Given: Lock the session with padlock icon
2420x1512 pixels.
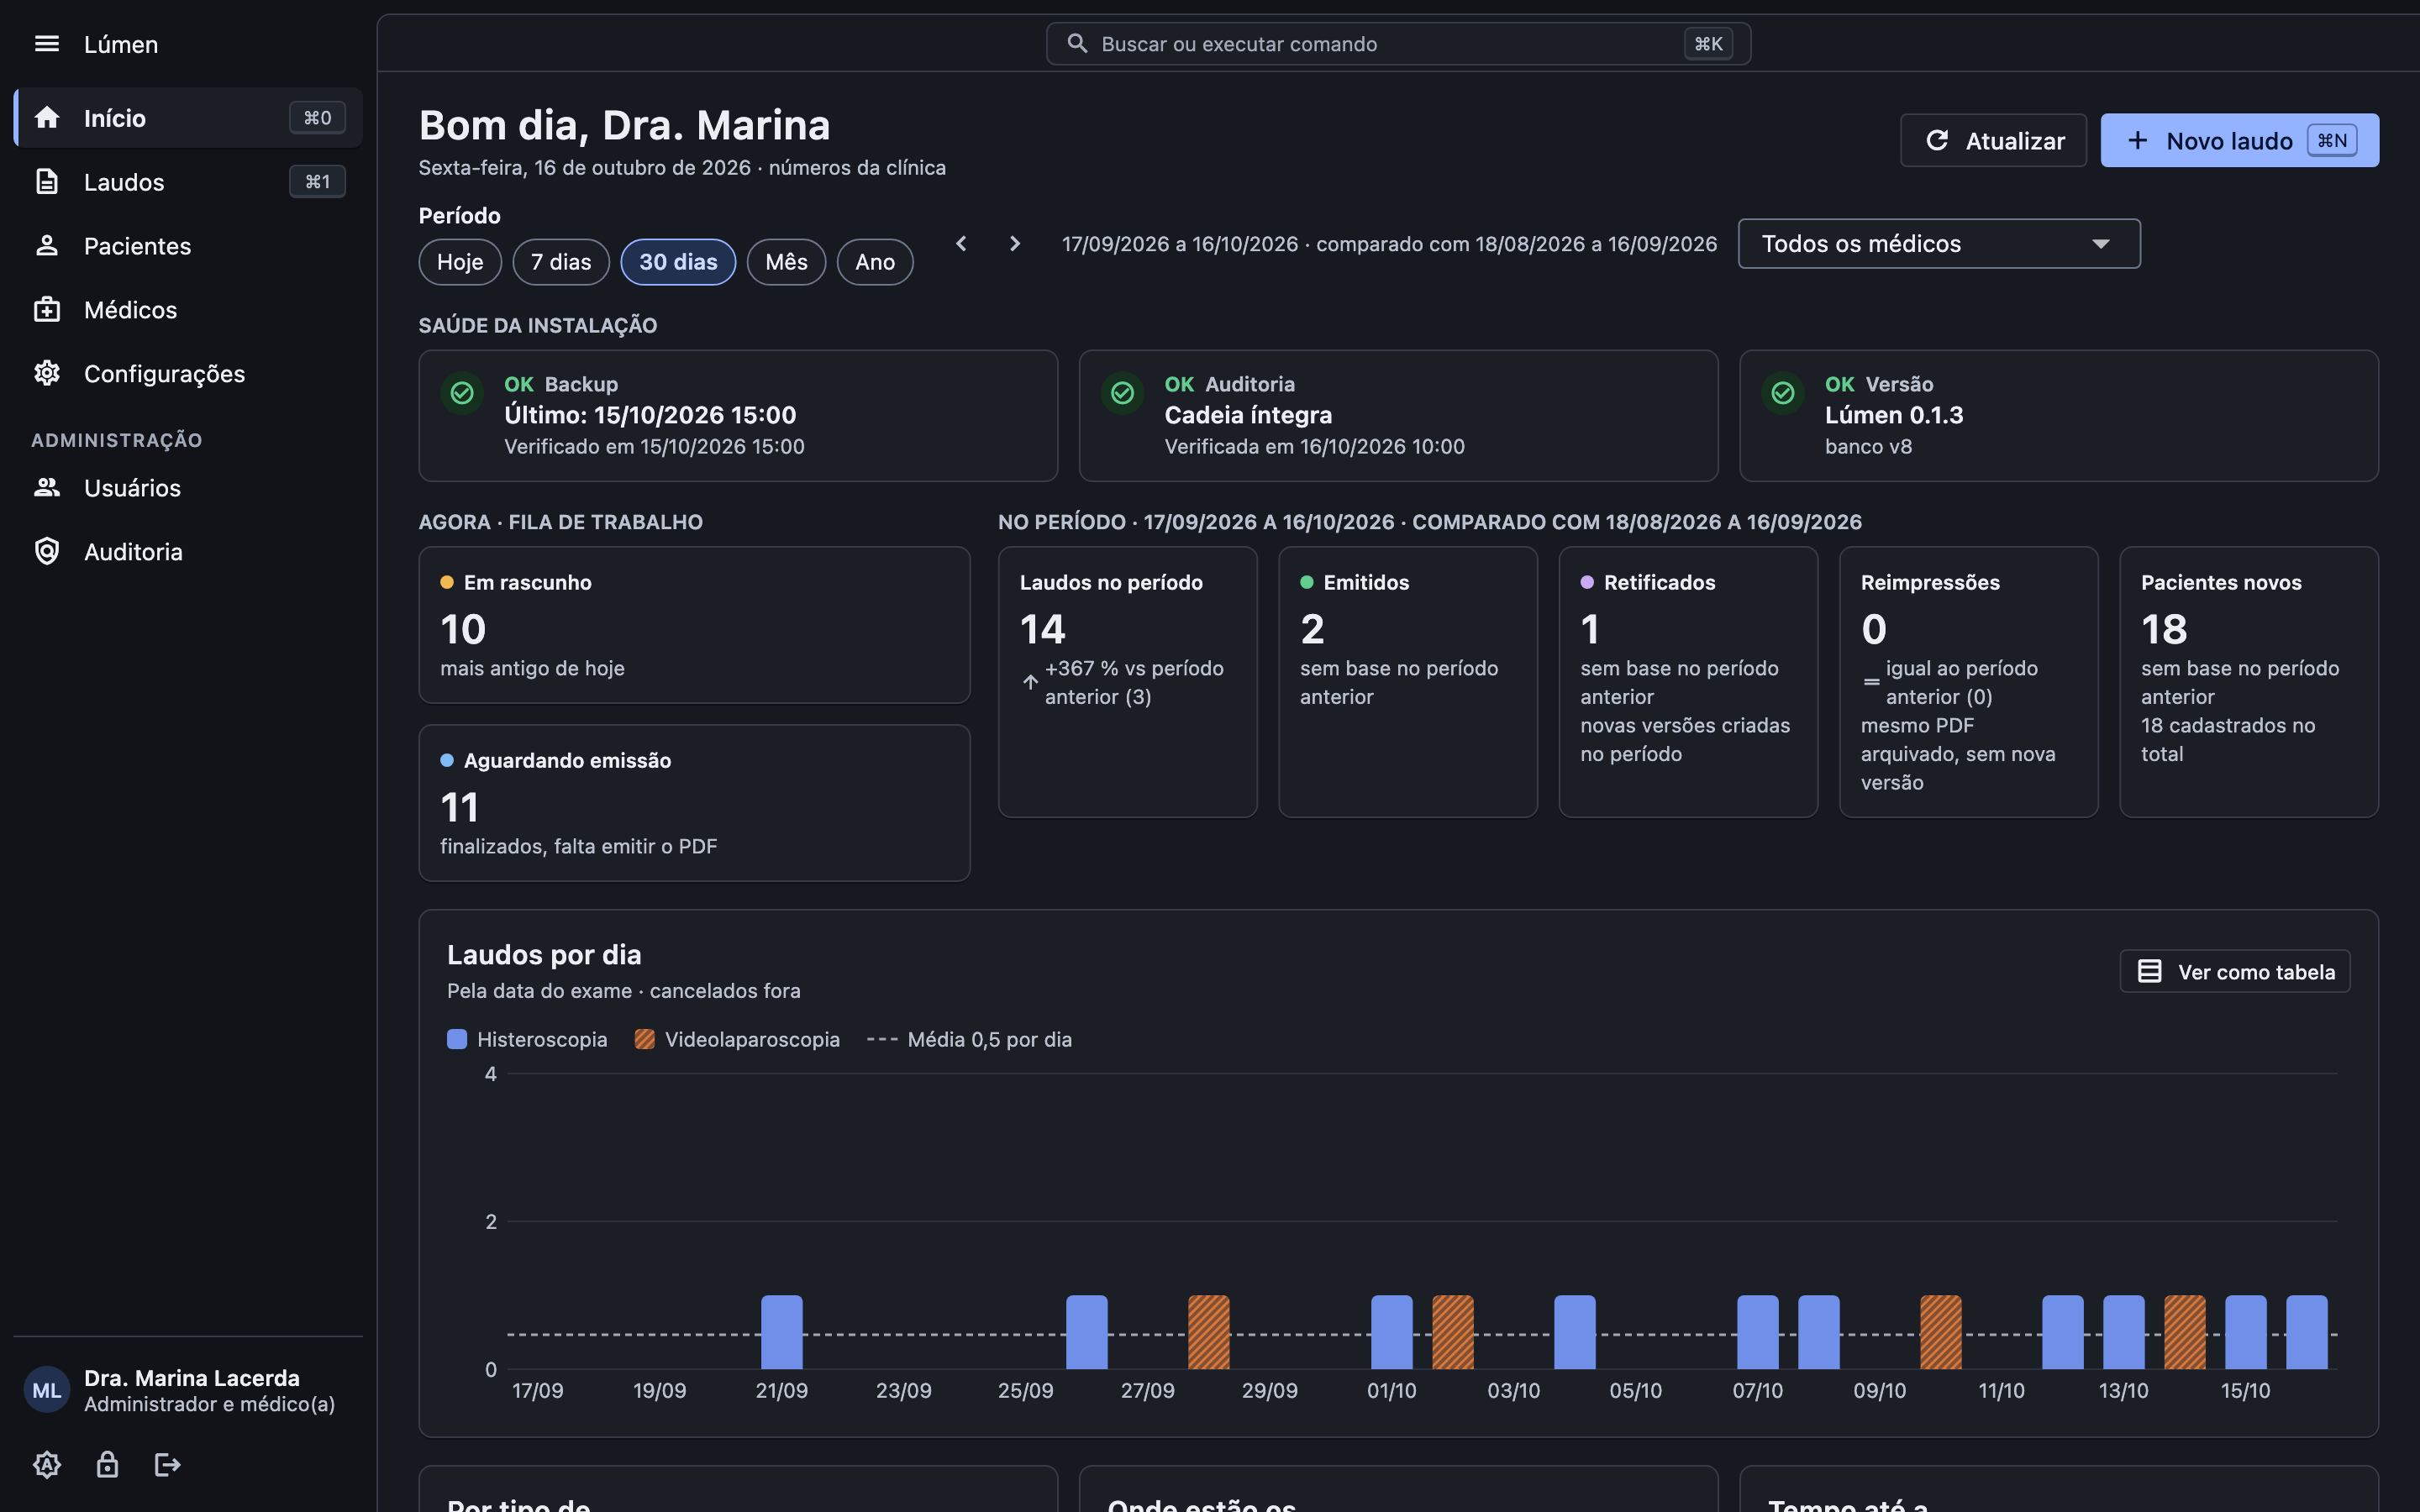Looking at the screenshot, I should coord(107,1465).
